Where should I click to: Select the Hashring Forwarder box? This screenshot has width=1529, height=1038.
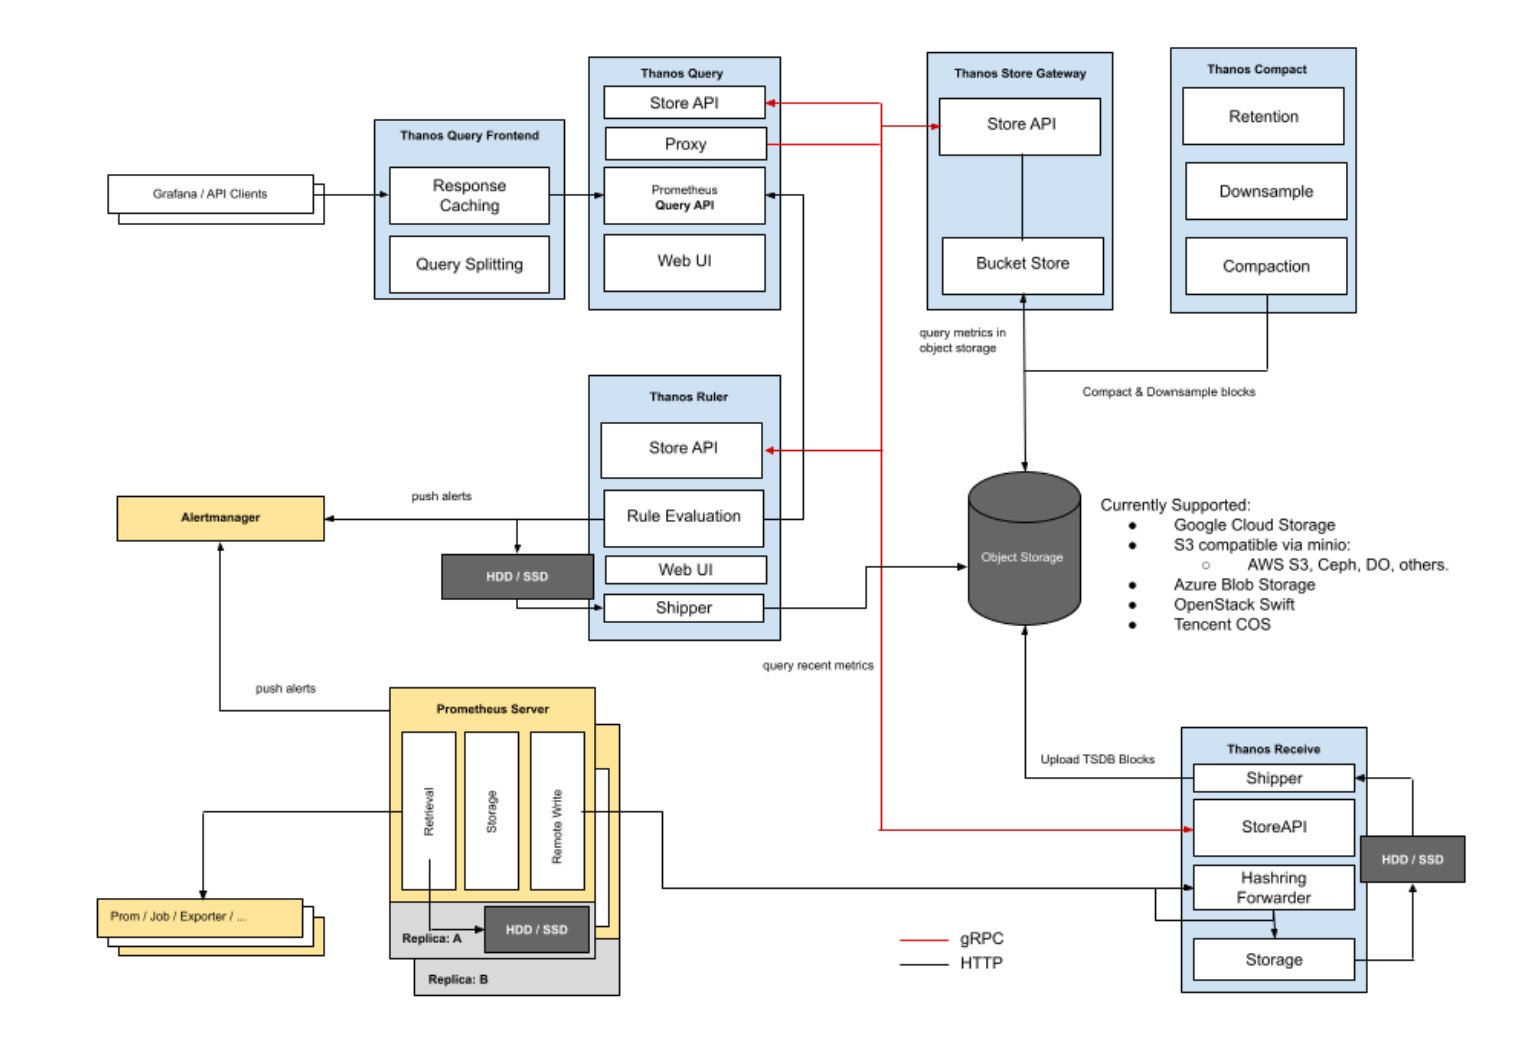point(1274,888)
